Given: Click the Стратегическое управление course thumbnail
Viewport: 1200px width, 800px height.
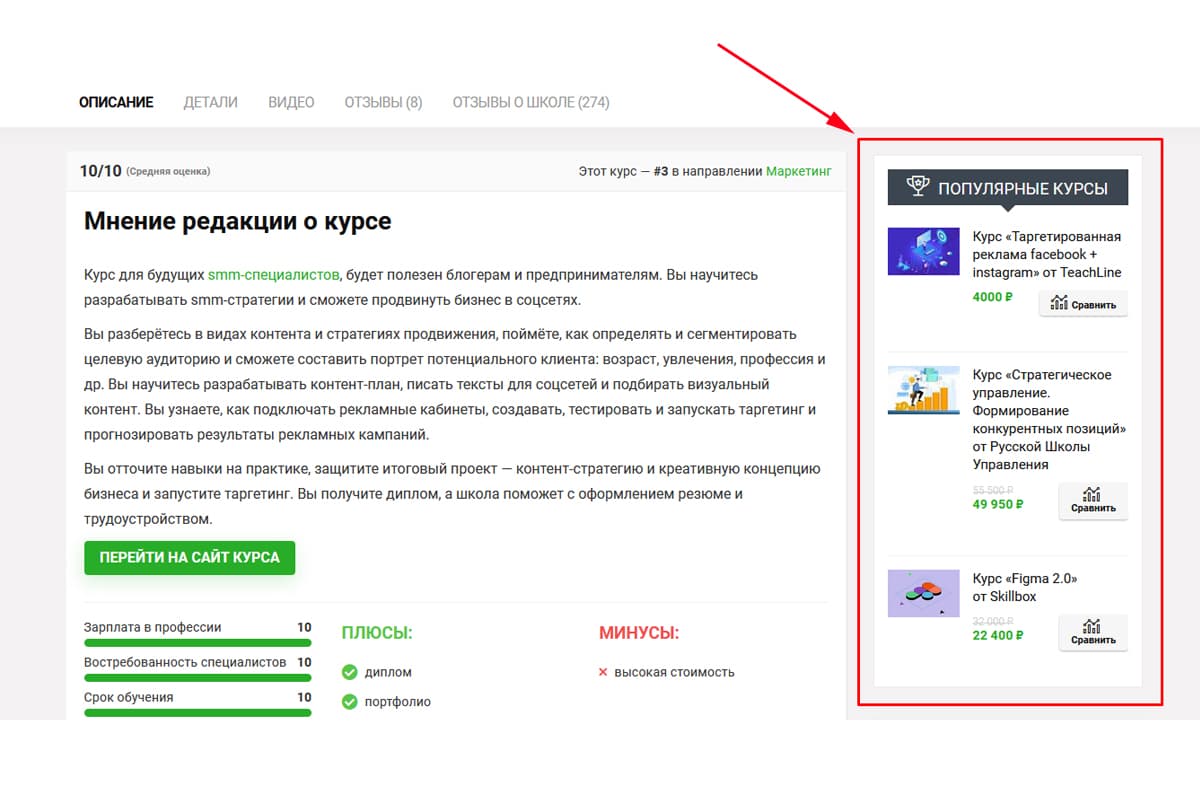Looking at the screenshot, I should pos(923,390).
